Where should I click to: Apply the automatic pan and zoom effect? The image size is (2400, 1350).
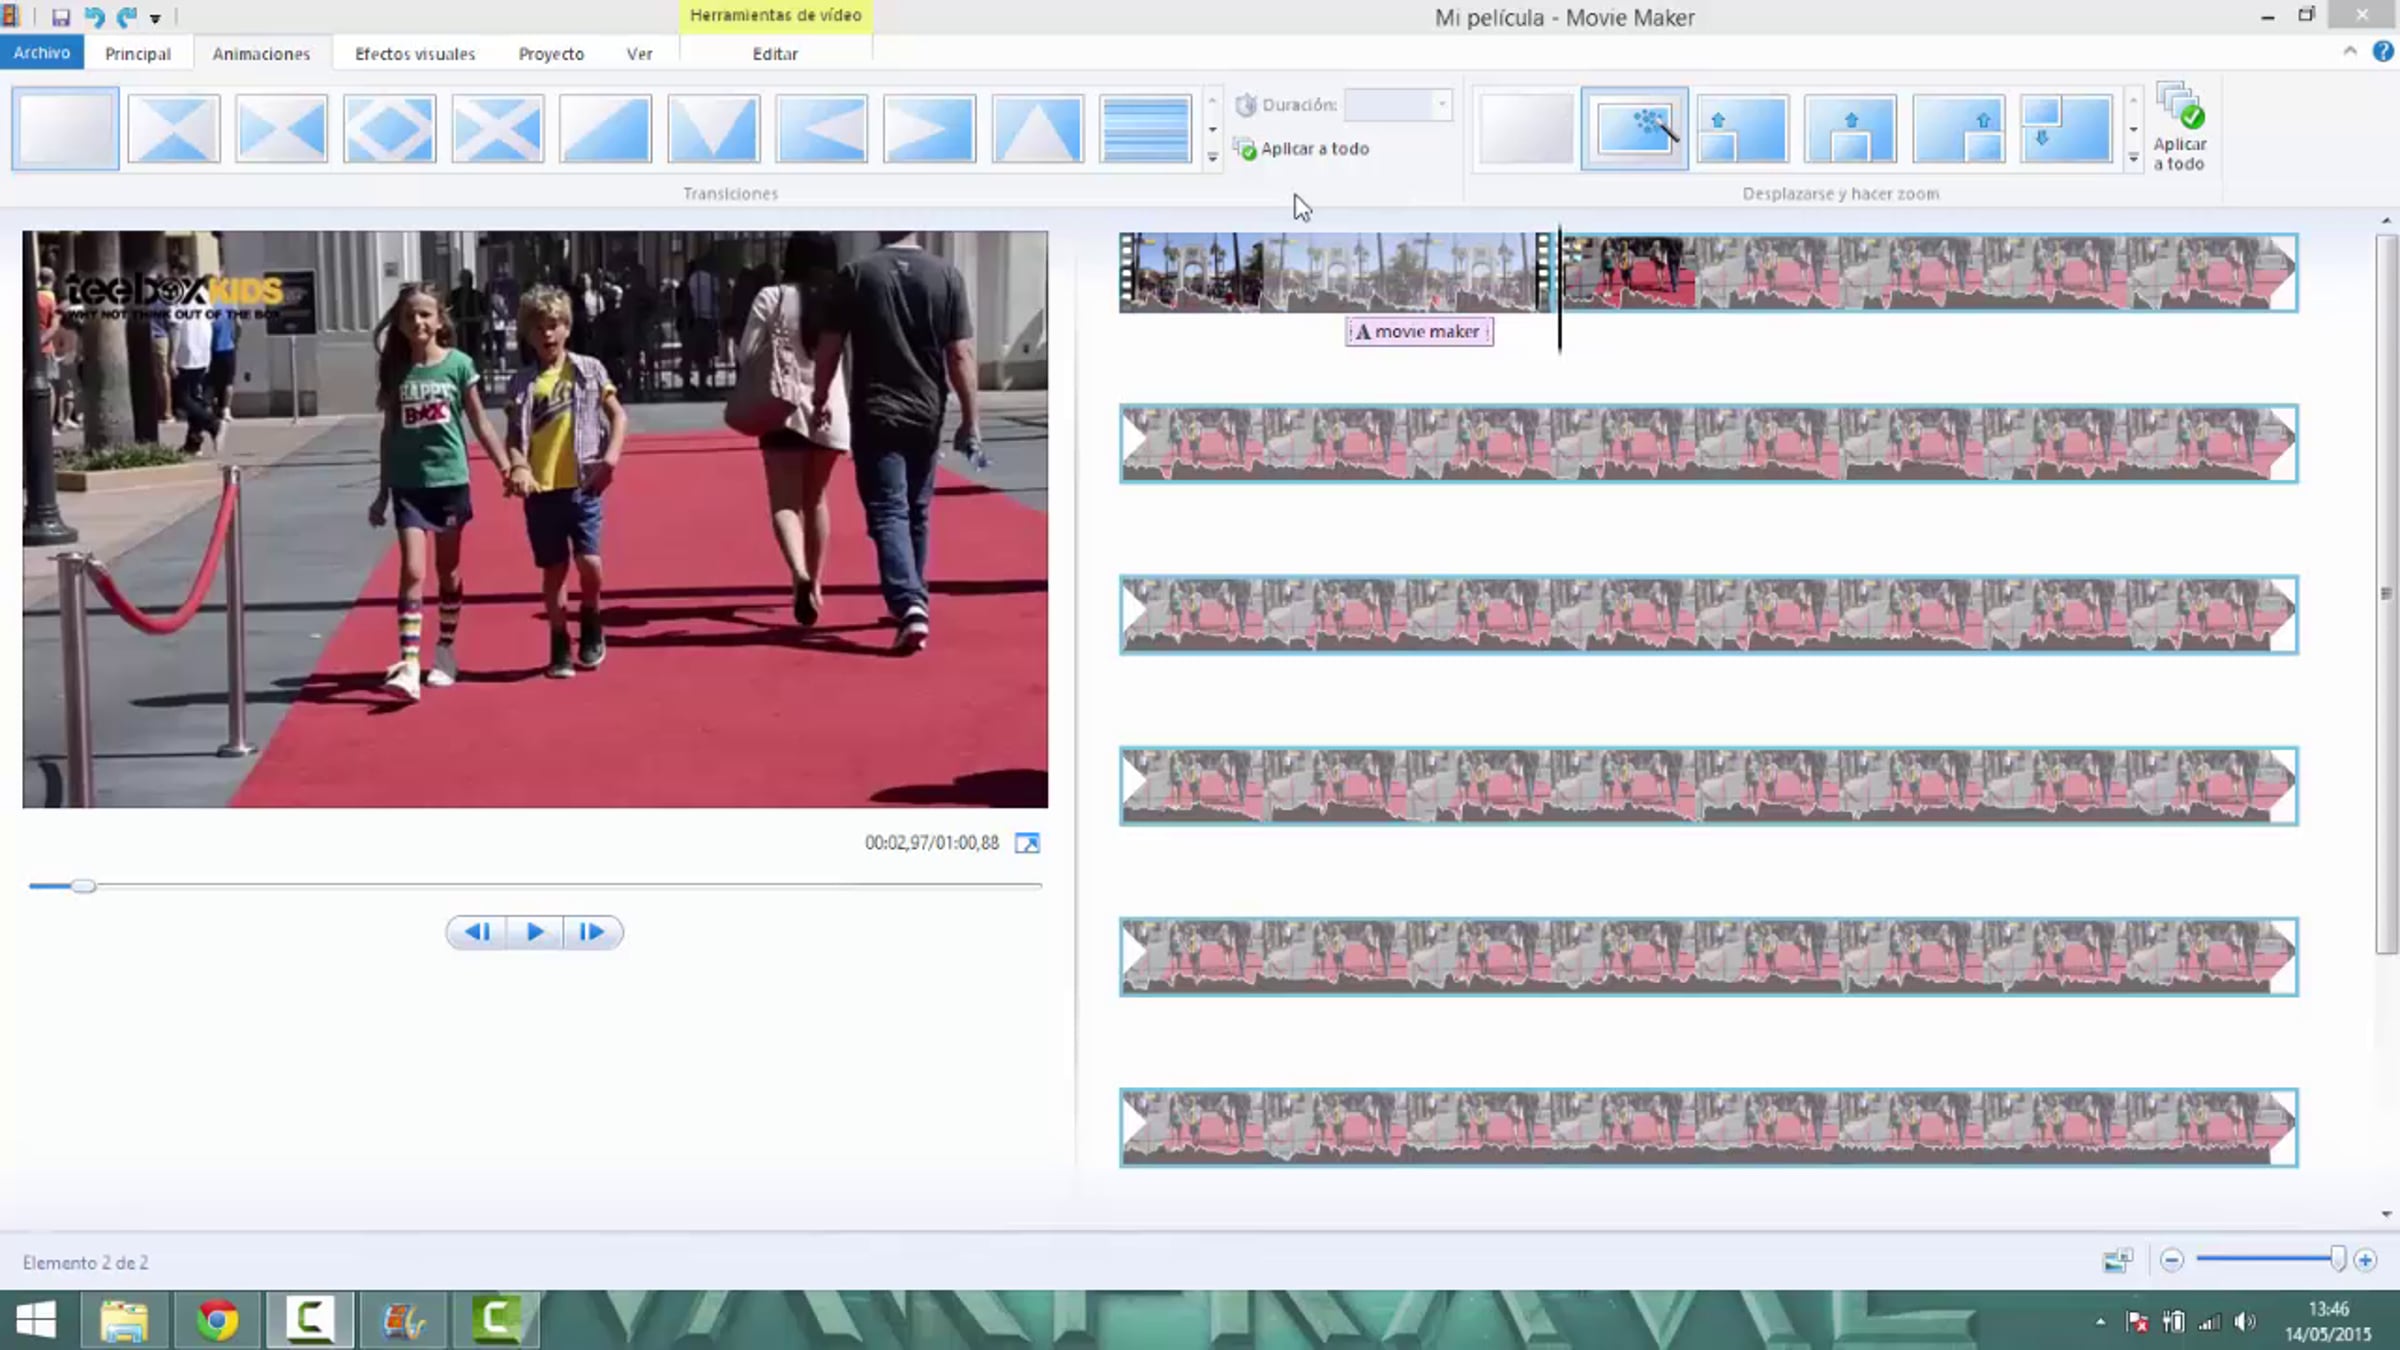[1635, 129]
